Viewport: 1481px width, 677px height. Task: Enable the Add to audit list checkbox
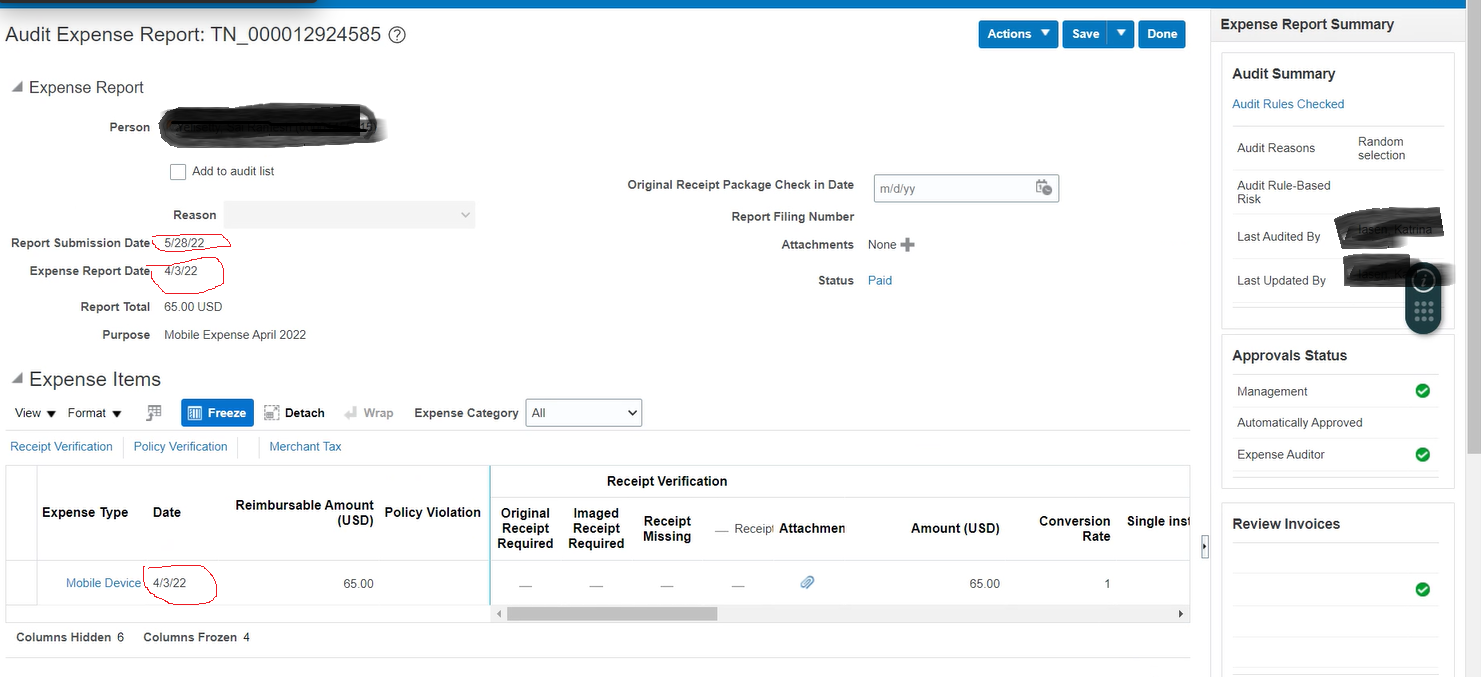(178, 171)
